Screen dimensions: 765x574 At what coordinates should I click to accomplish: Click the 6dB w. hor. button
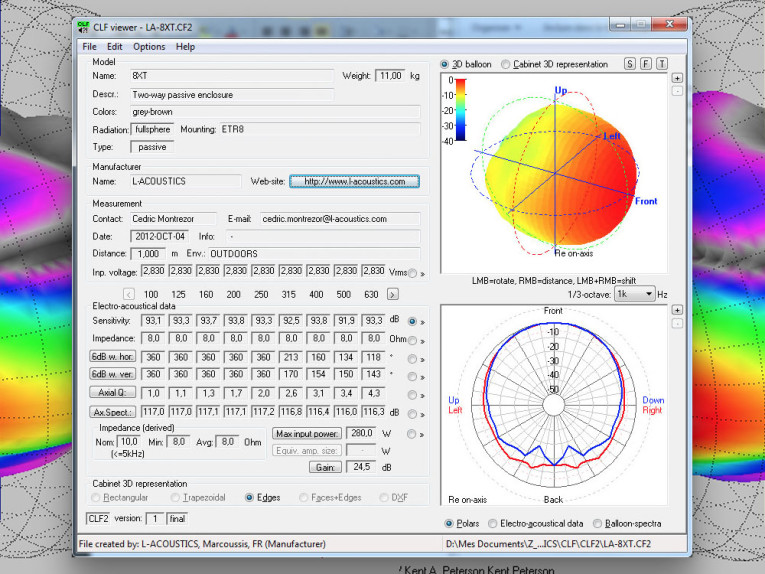(x=112, y=356)
